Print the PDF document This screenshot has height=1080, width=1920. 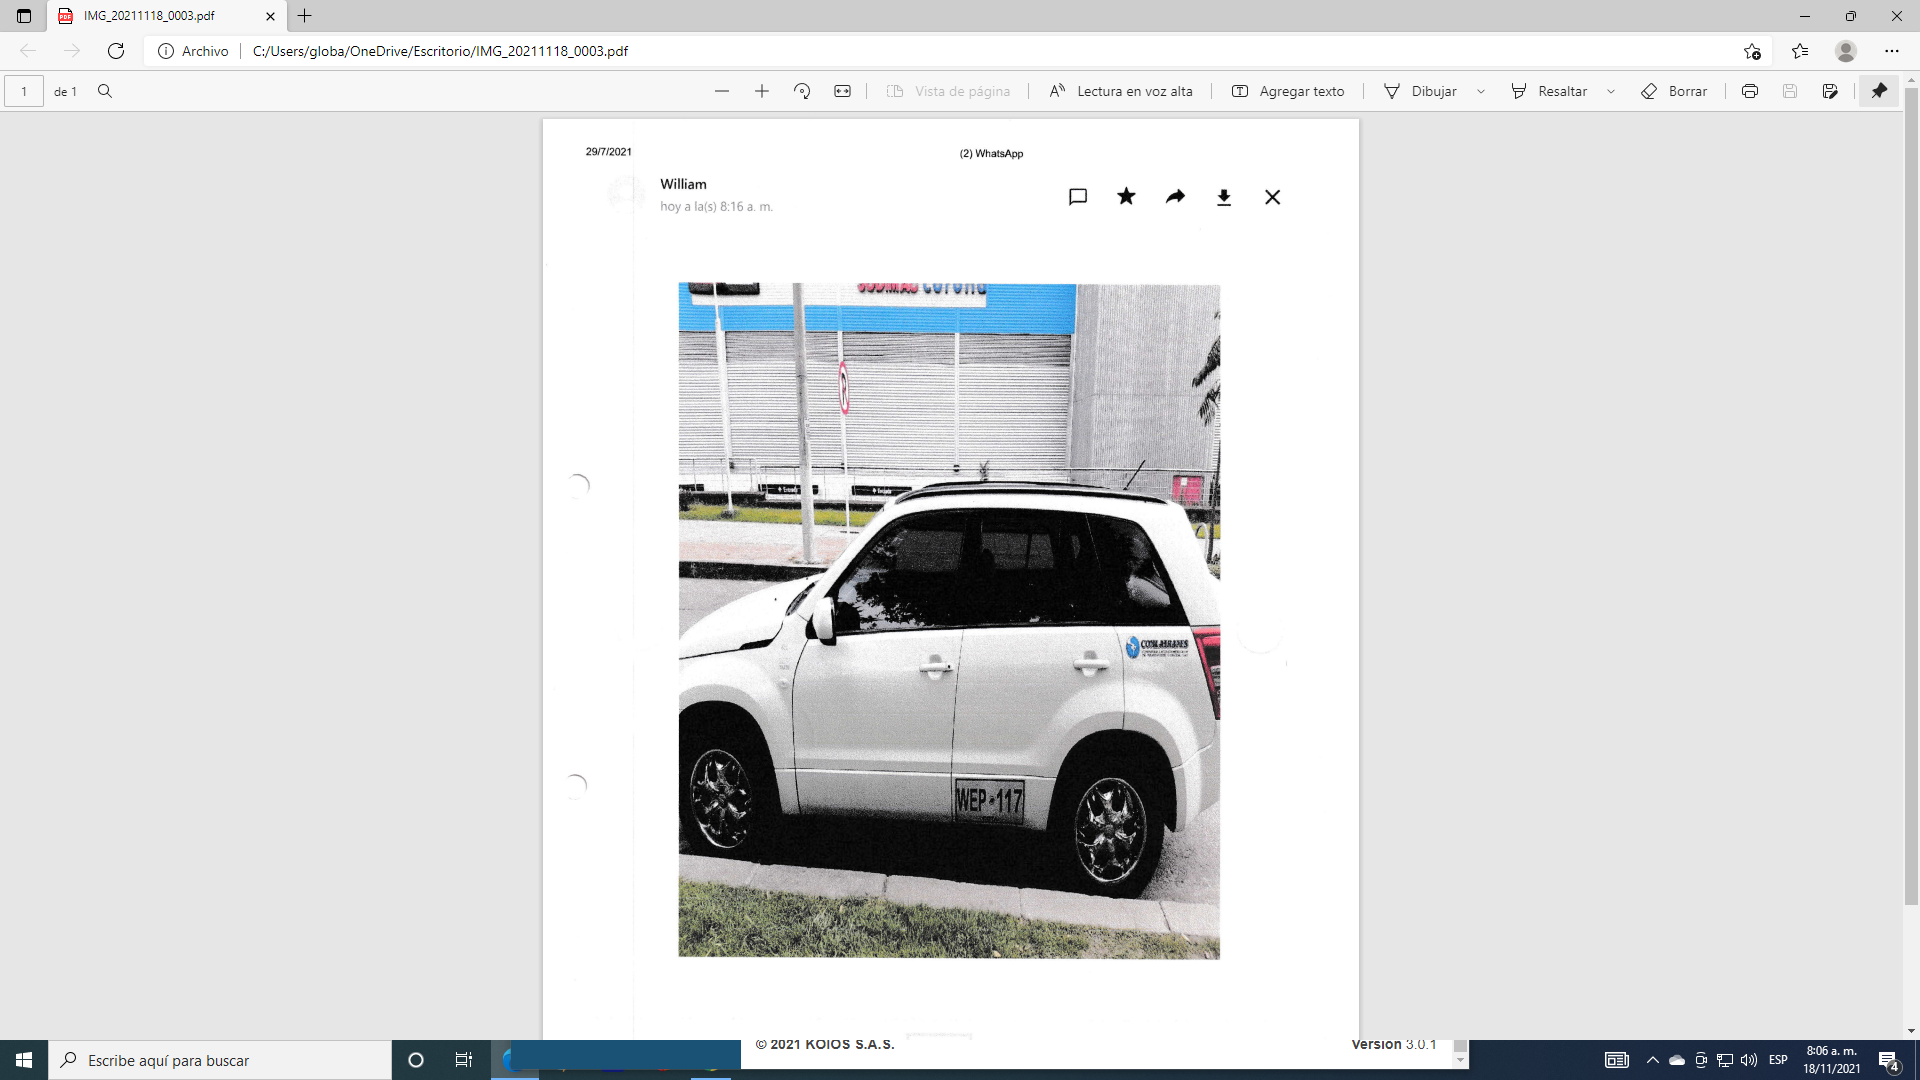click(1750, 91)
